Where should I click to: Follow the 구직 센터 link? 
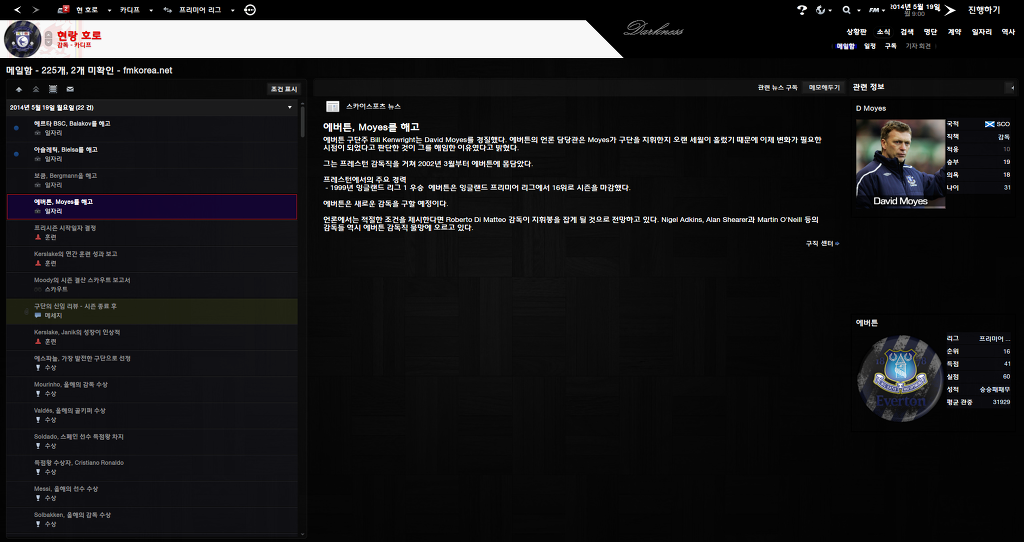click(x=822, y=244)
